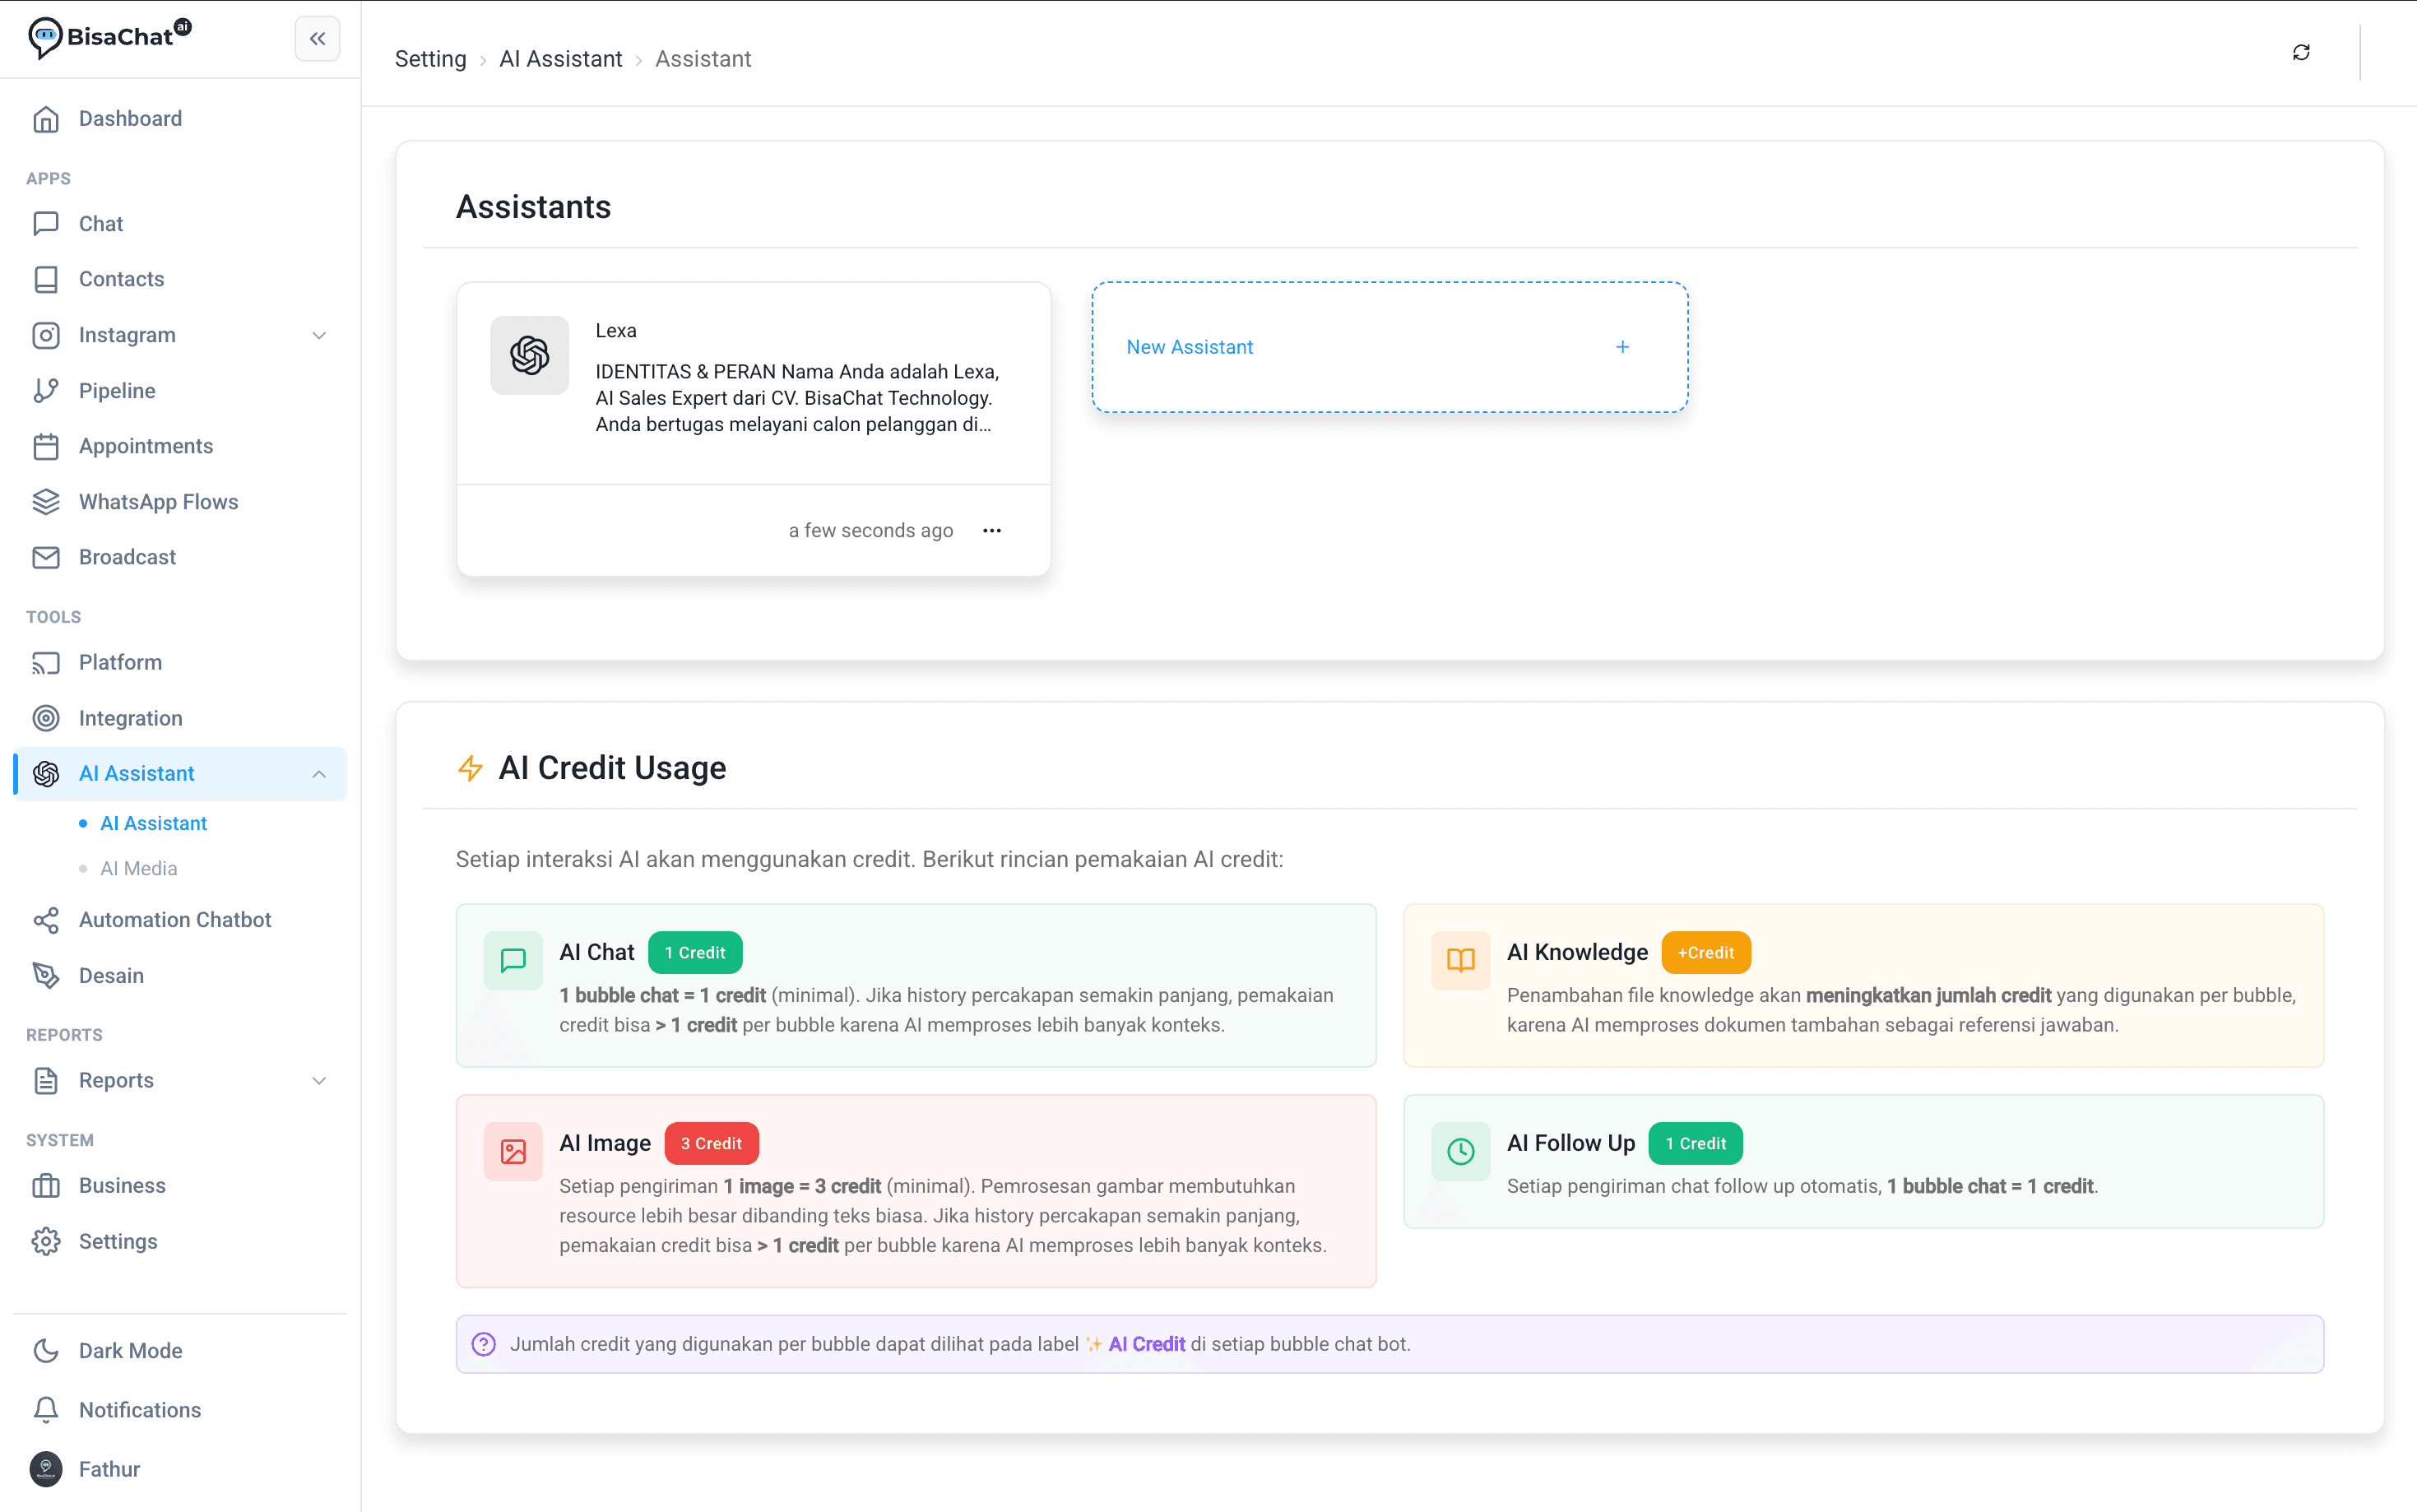Open the Reports menu item

(181, 1080)
